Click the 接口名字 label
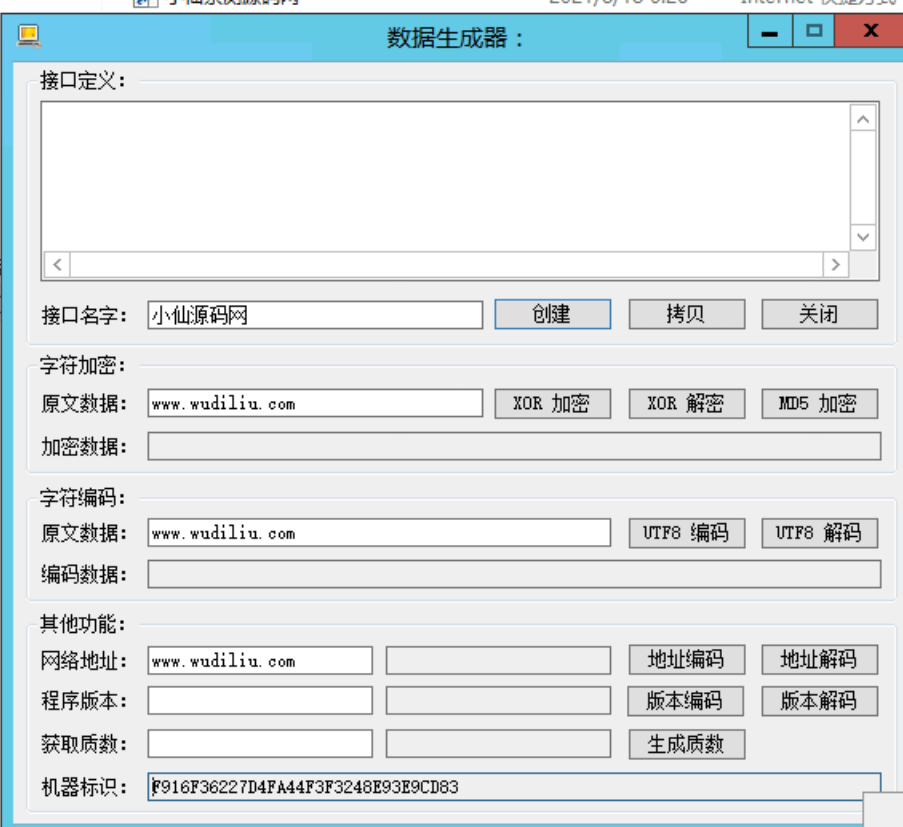 pyautogui.click(x=84, y=316)
